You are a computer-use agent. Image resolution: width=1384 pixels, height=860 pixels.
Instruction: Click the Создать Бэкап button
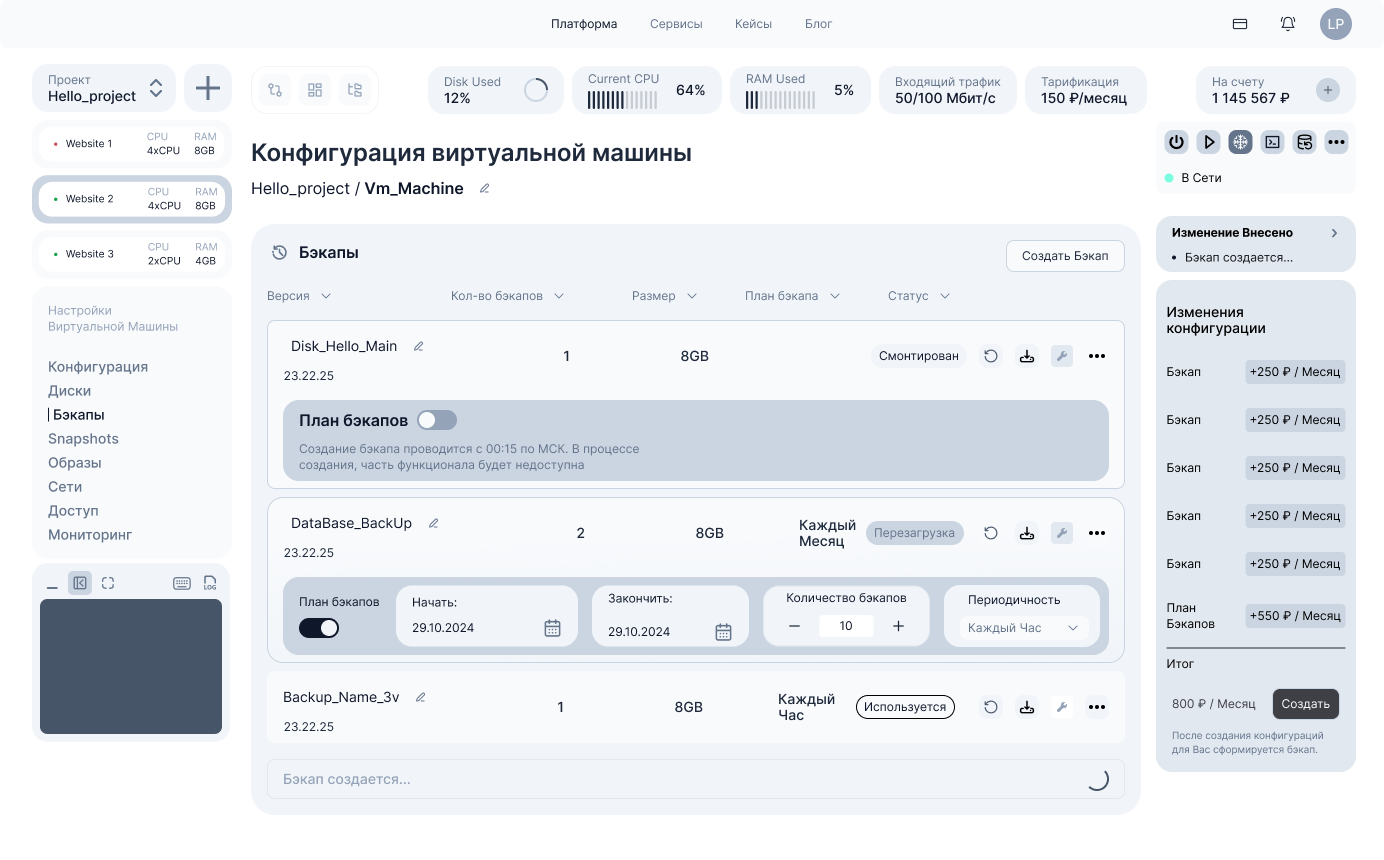(x=1065, y=256)
